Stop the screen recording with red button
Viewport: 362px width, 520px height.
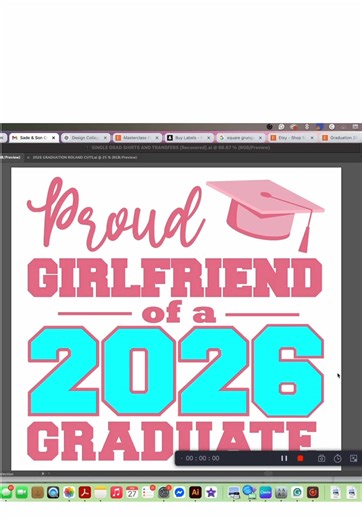(300, 458)
